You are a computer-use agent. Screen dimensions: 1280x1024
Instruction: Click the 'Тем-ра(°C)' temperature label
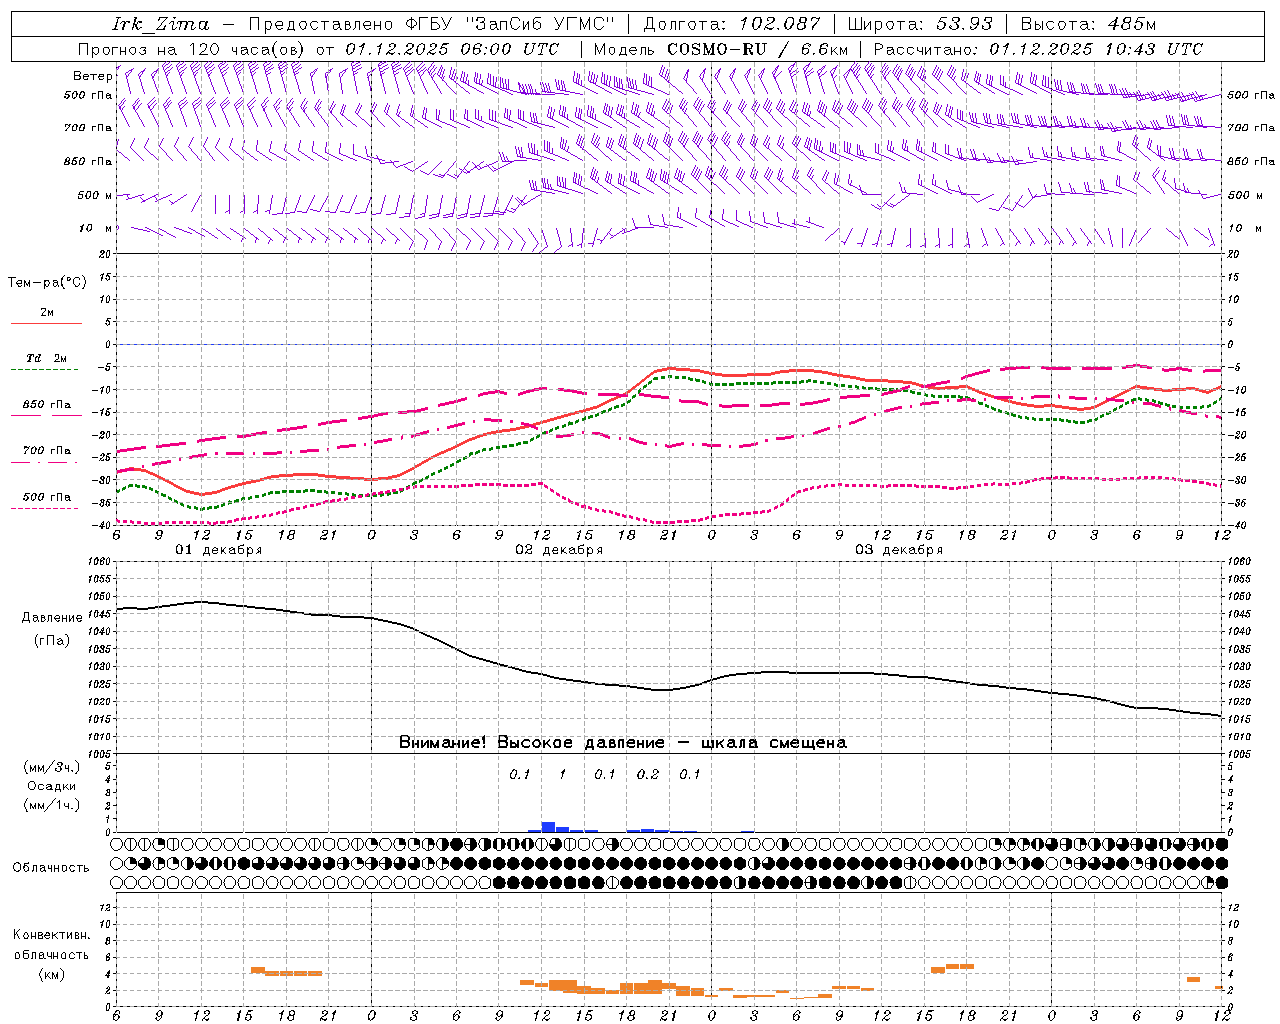tap(47, 283)
